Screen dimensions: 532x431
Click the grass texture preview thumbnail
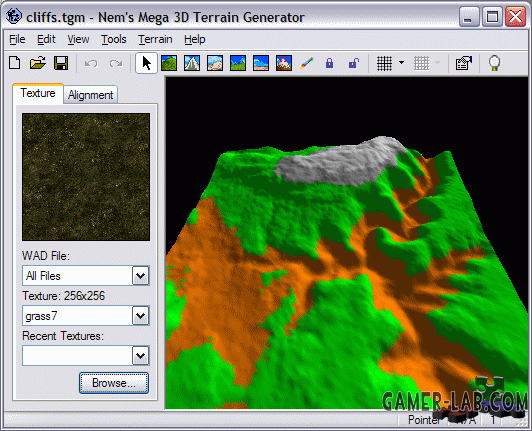coord(86,177)
